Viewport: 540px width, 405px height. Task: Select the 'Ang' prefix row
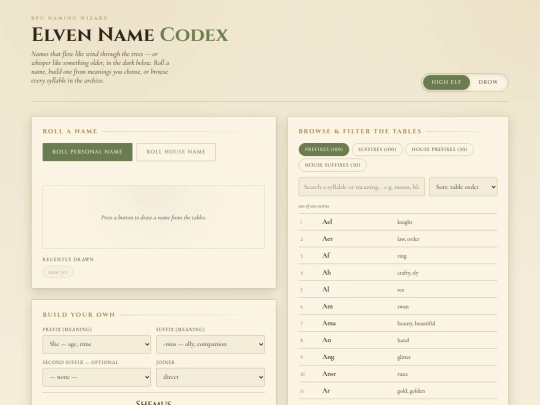pyautogui.click(x=398, y=357)
